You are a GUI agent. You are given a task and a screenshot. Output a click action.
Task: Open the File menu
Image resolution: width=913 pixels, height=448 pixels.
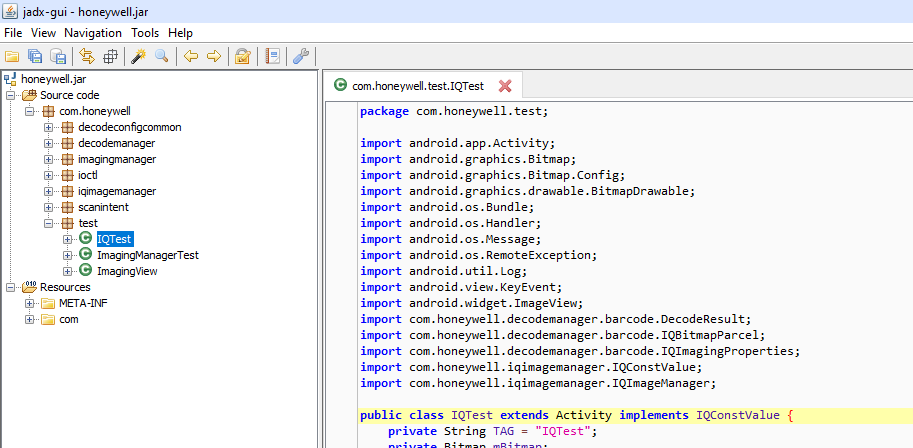tap(13, 33)
